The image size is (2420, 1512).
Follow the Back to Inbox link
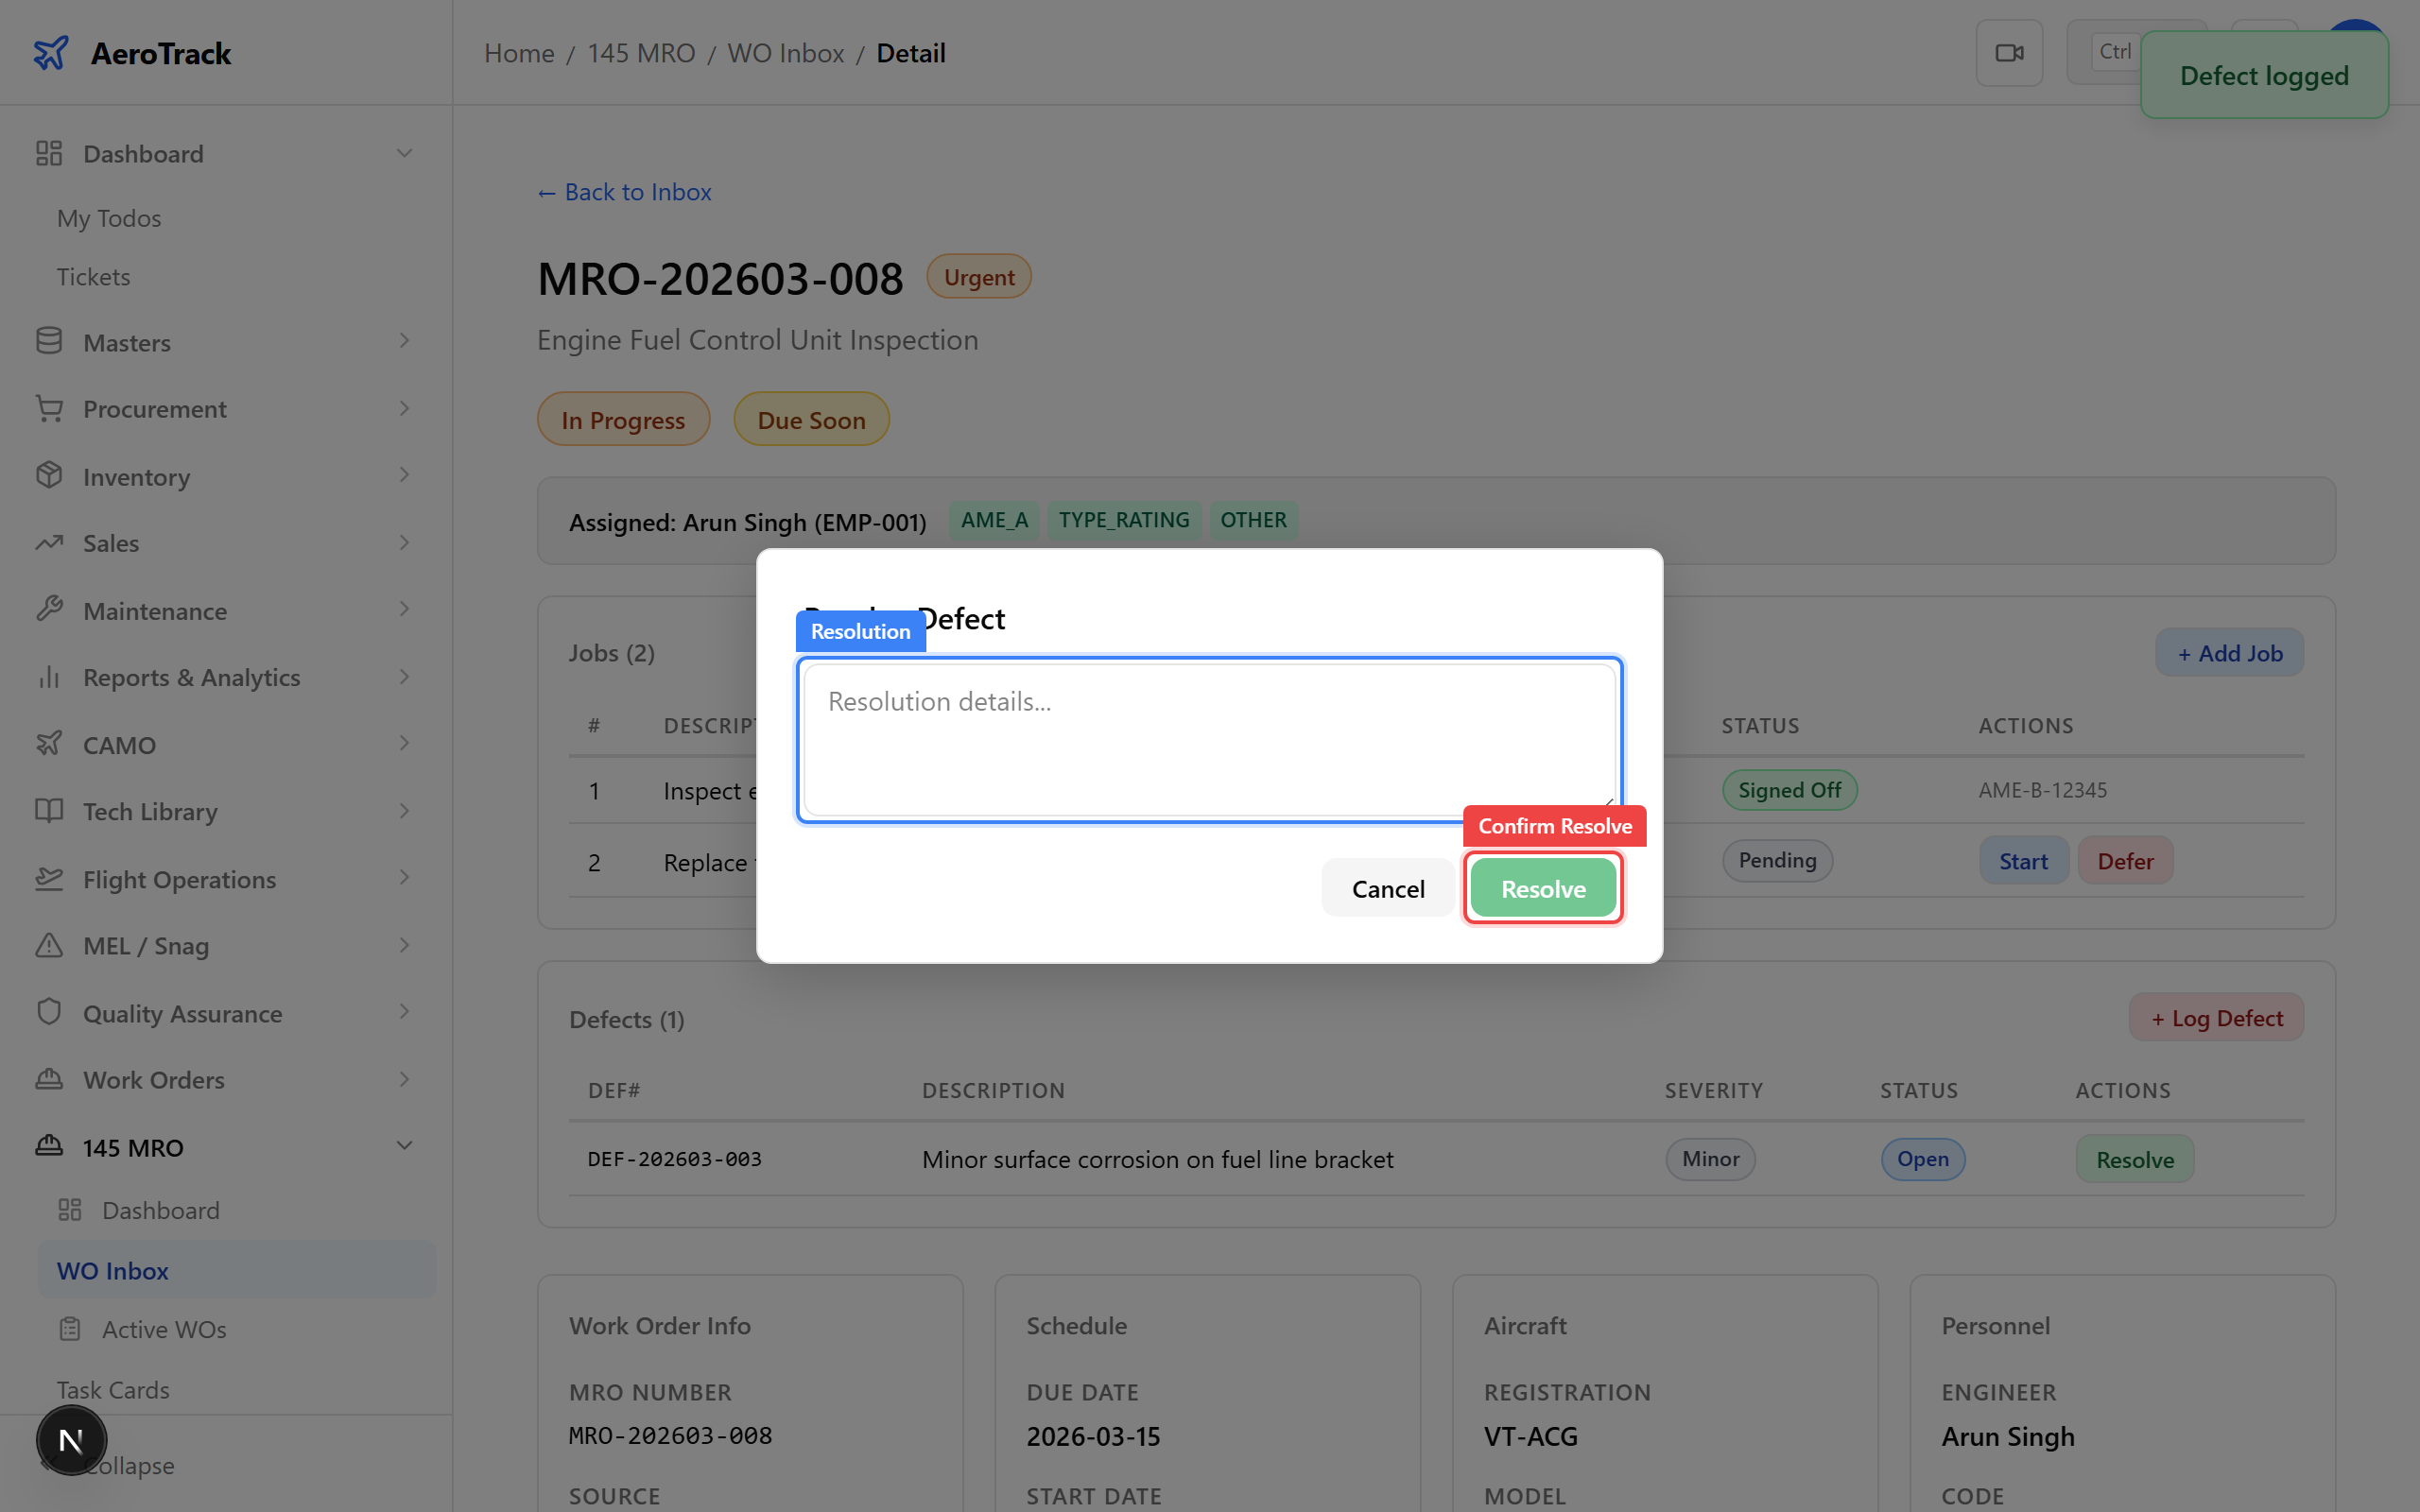point(623,191)
